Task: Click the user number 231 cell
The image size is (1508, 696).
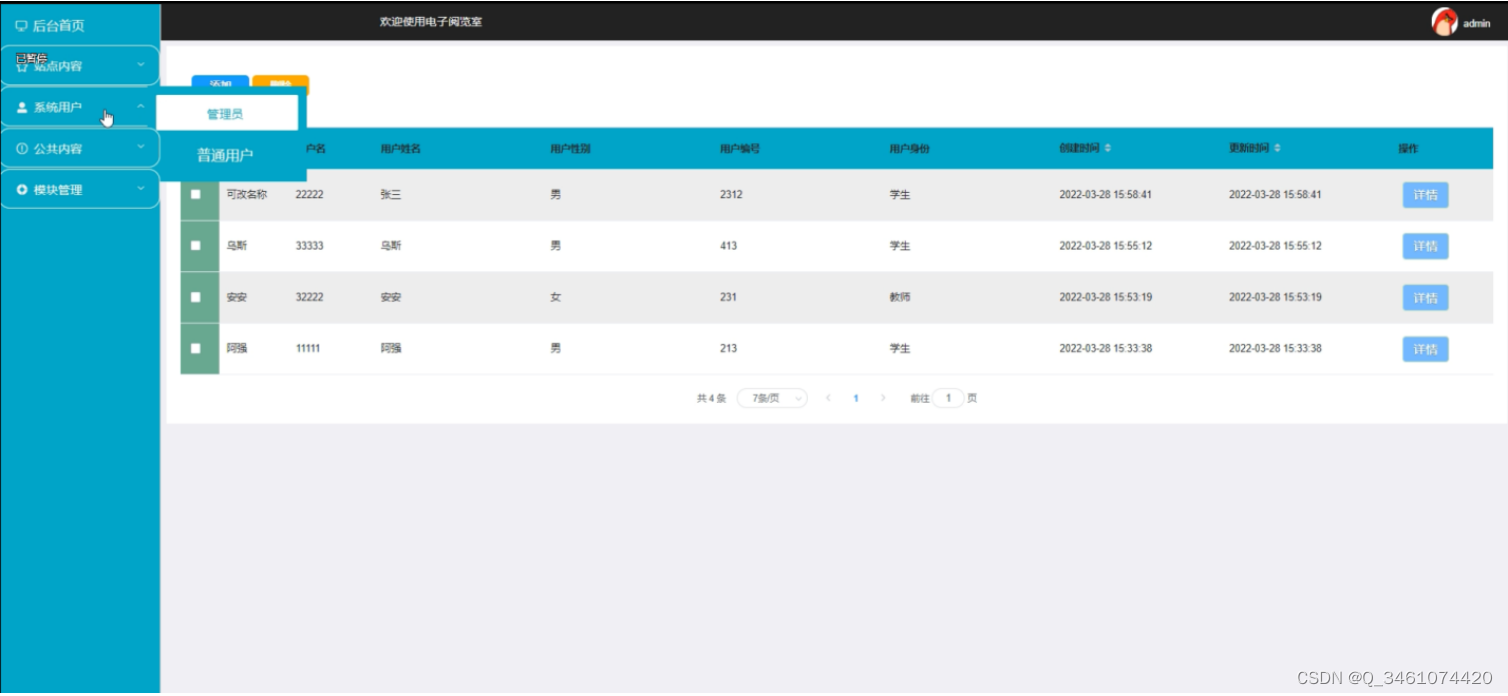Action: tap(728, 297)
